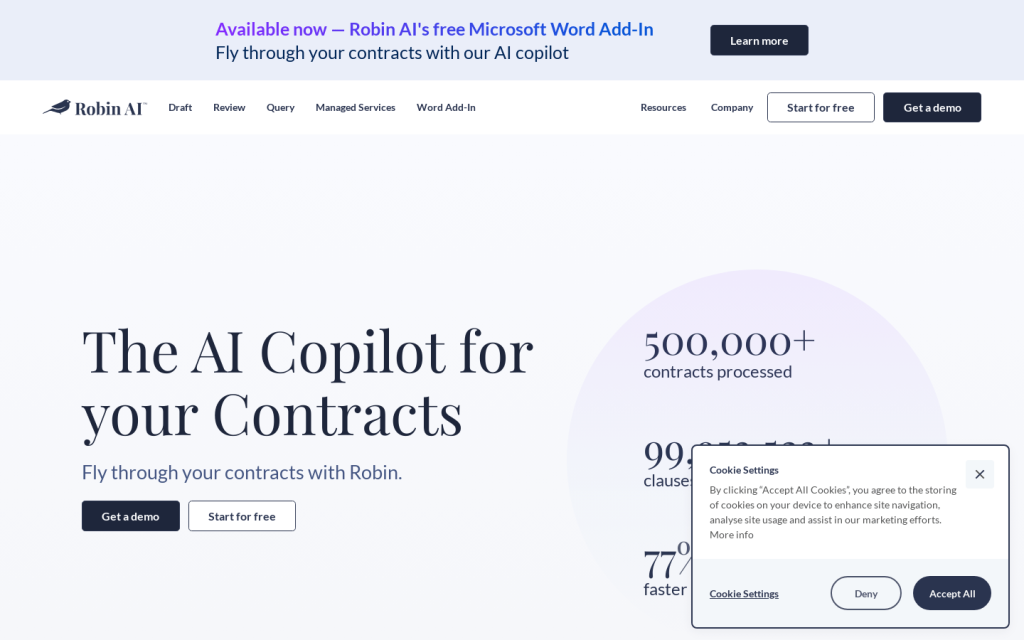1024x640 pixels.
Task: Select Query in the navigation bar
Action: (x=280, y=107)
